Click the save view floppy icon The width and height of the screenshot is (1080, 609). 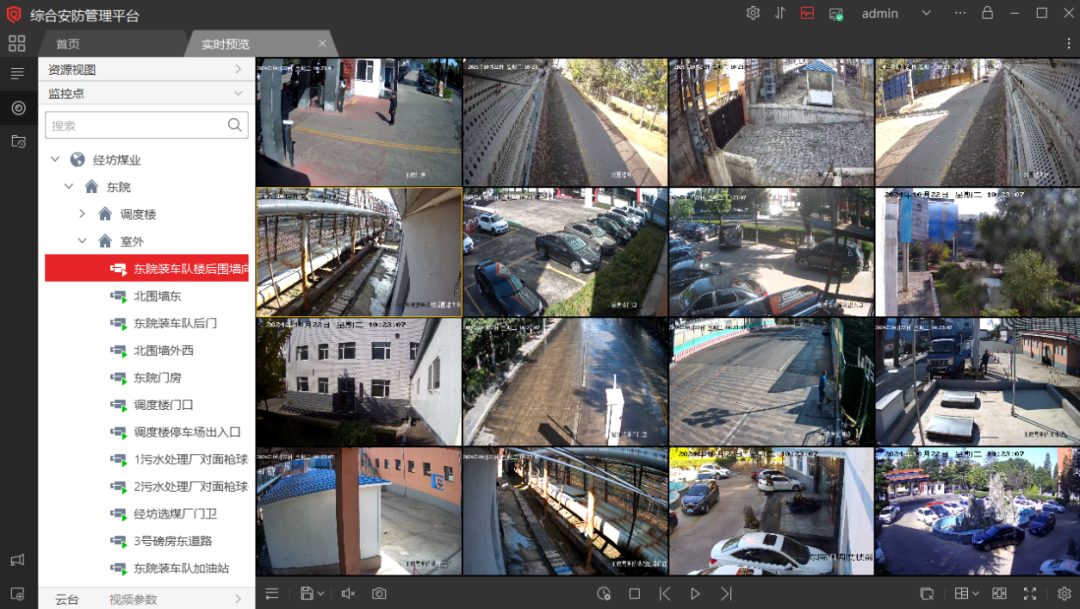coord(307,593)
